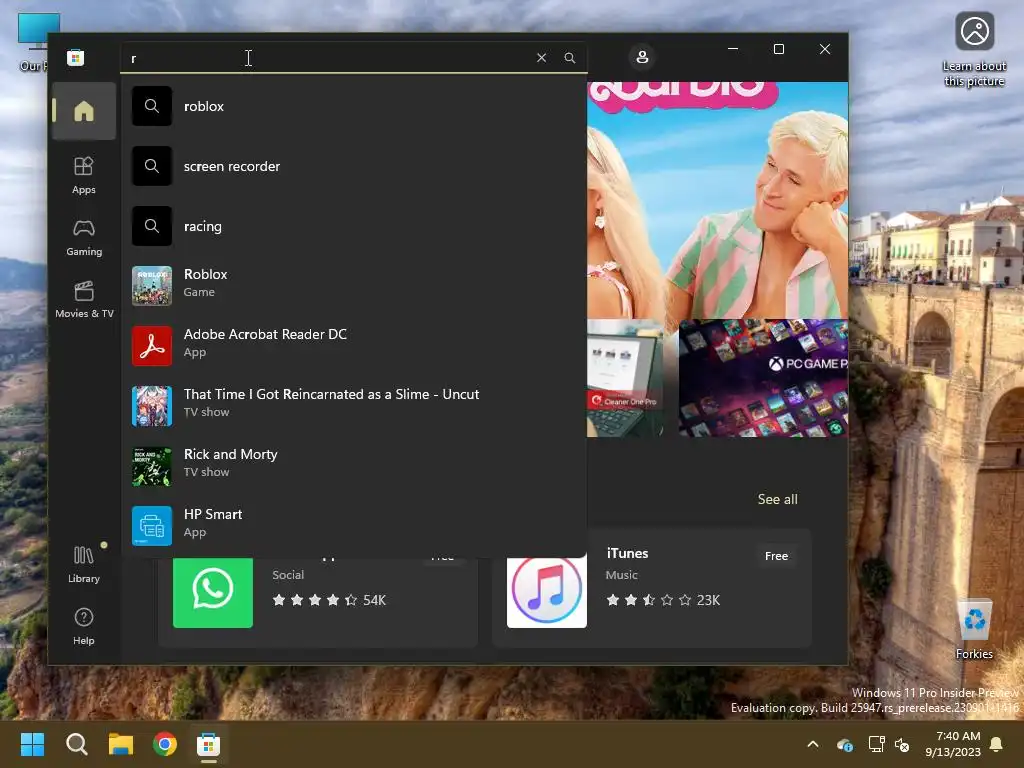Click the muted volume tray icon

pos(902,744)
